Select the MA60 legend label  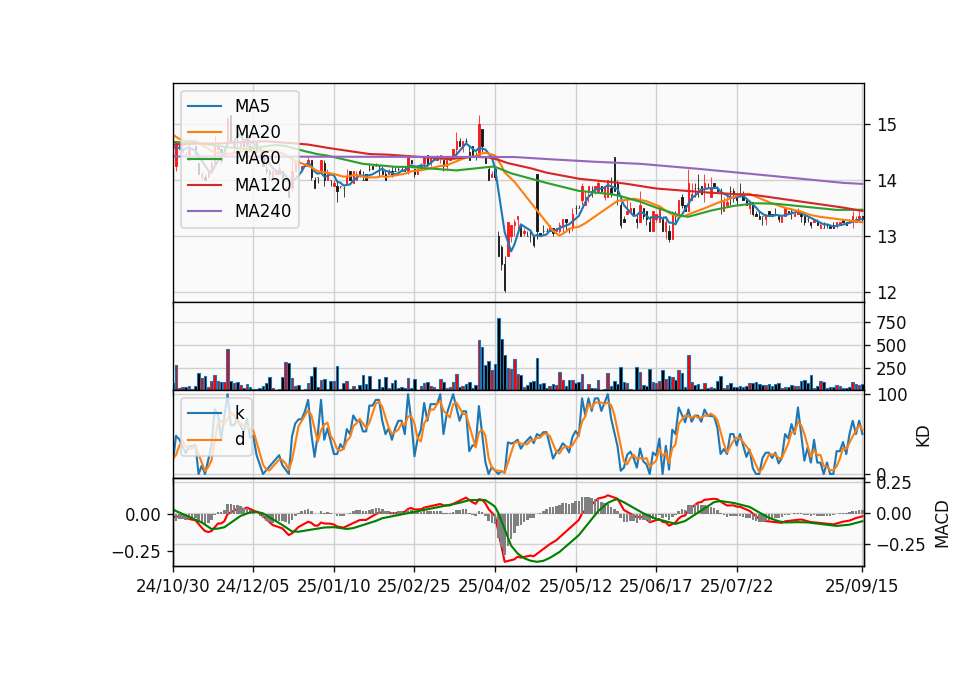(257, 158)
